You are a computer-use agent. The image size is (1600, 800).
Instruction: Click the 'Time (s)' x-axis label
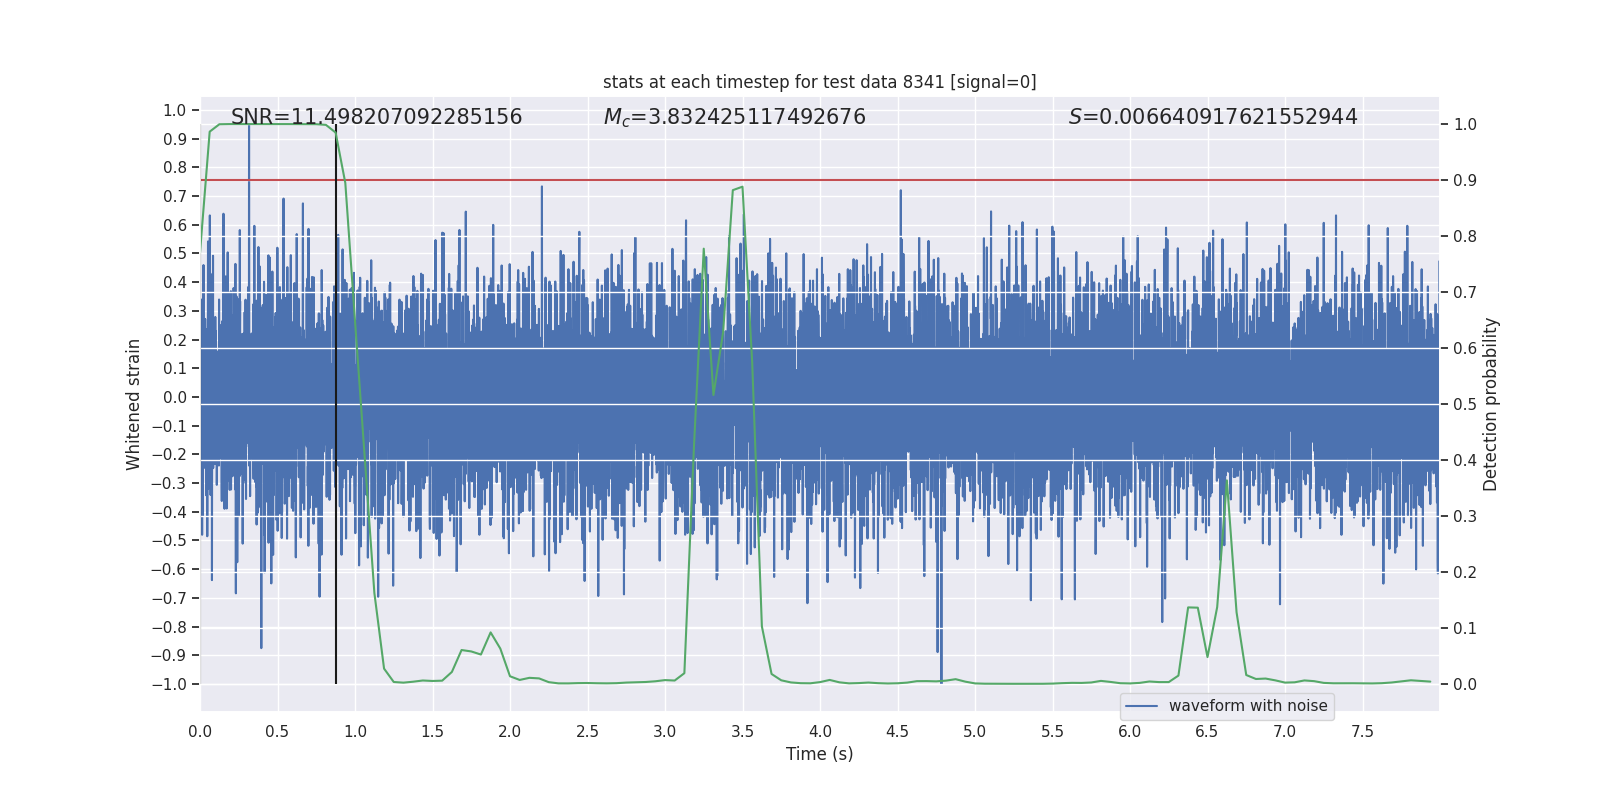coord(820,754)
